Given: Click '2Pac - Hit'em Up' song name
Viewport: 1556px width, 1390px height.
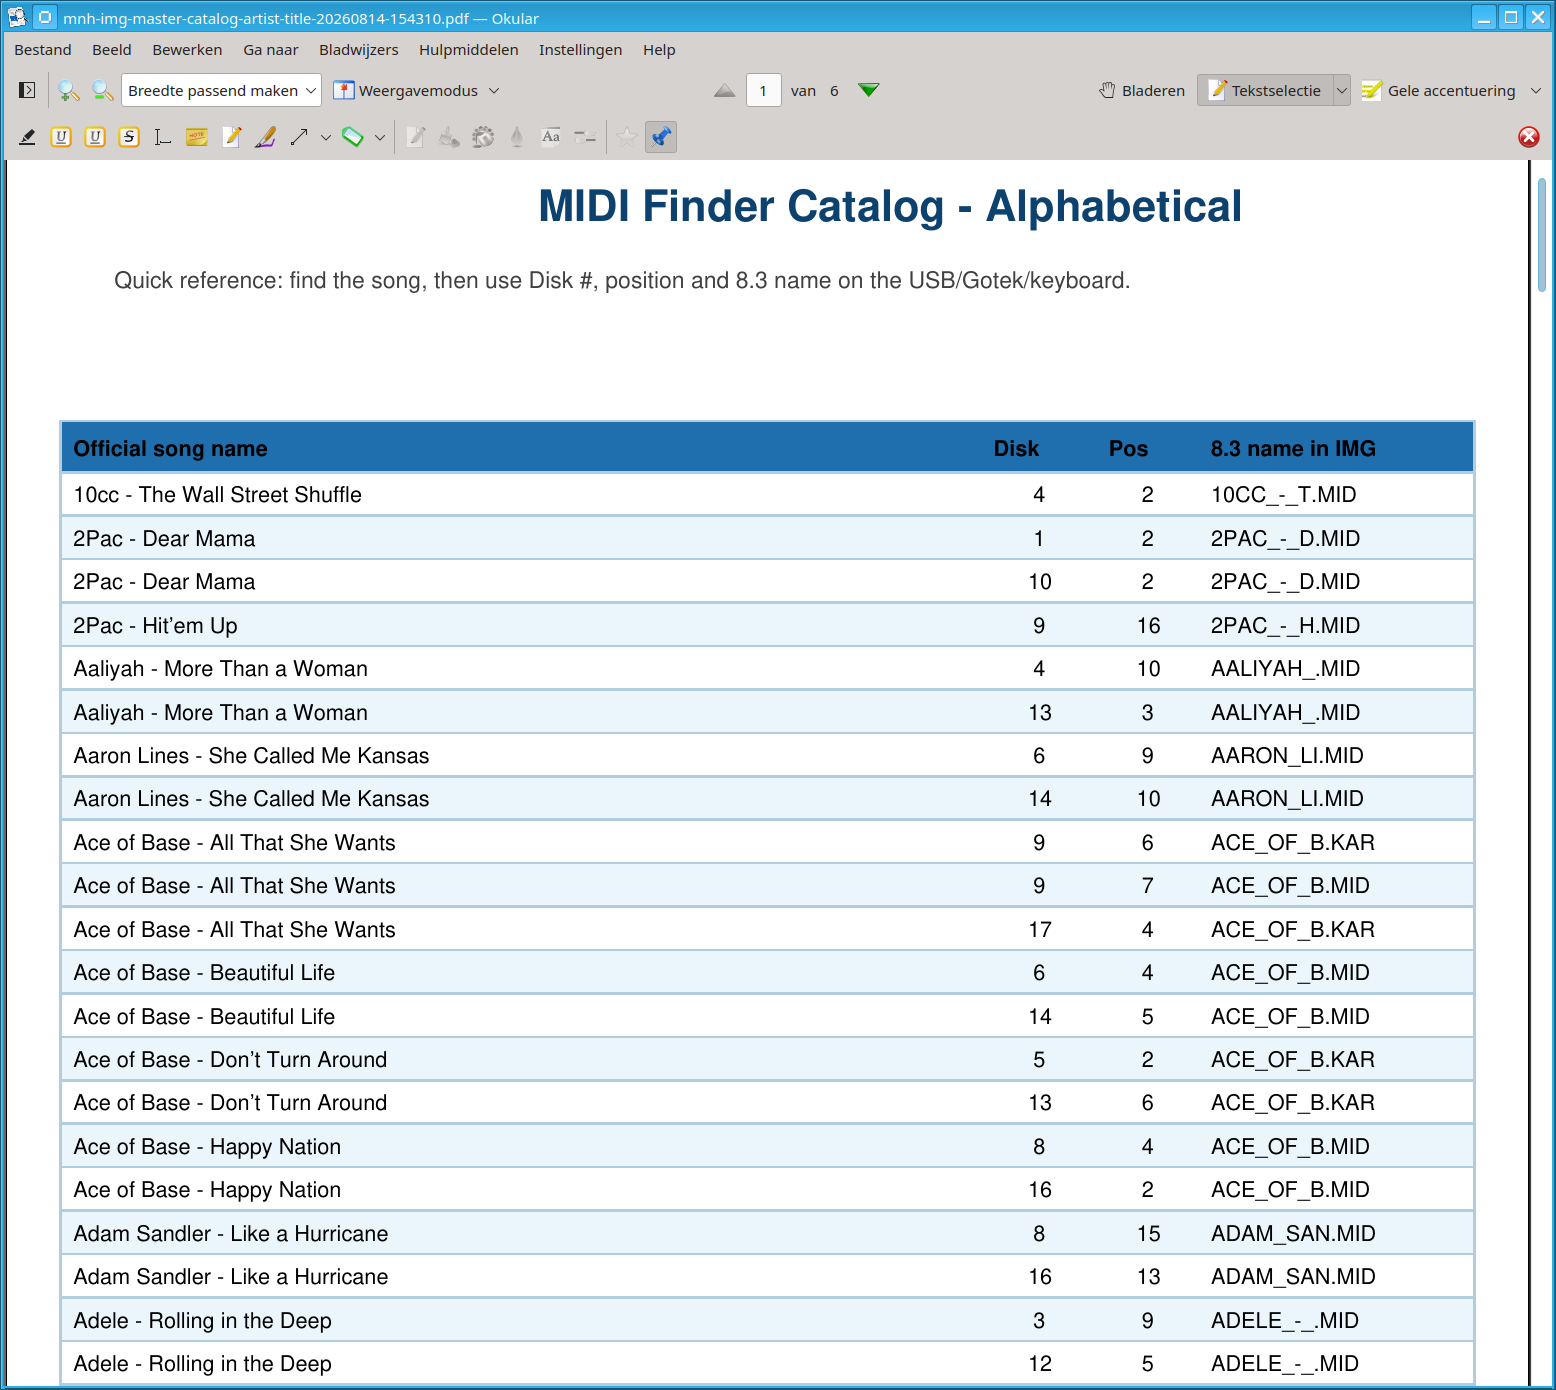Looking at the screenshot, I should click(x=155, y=626).
